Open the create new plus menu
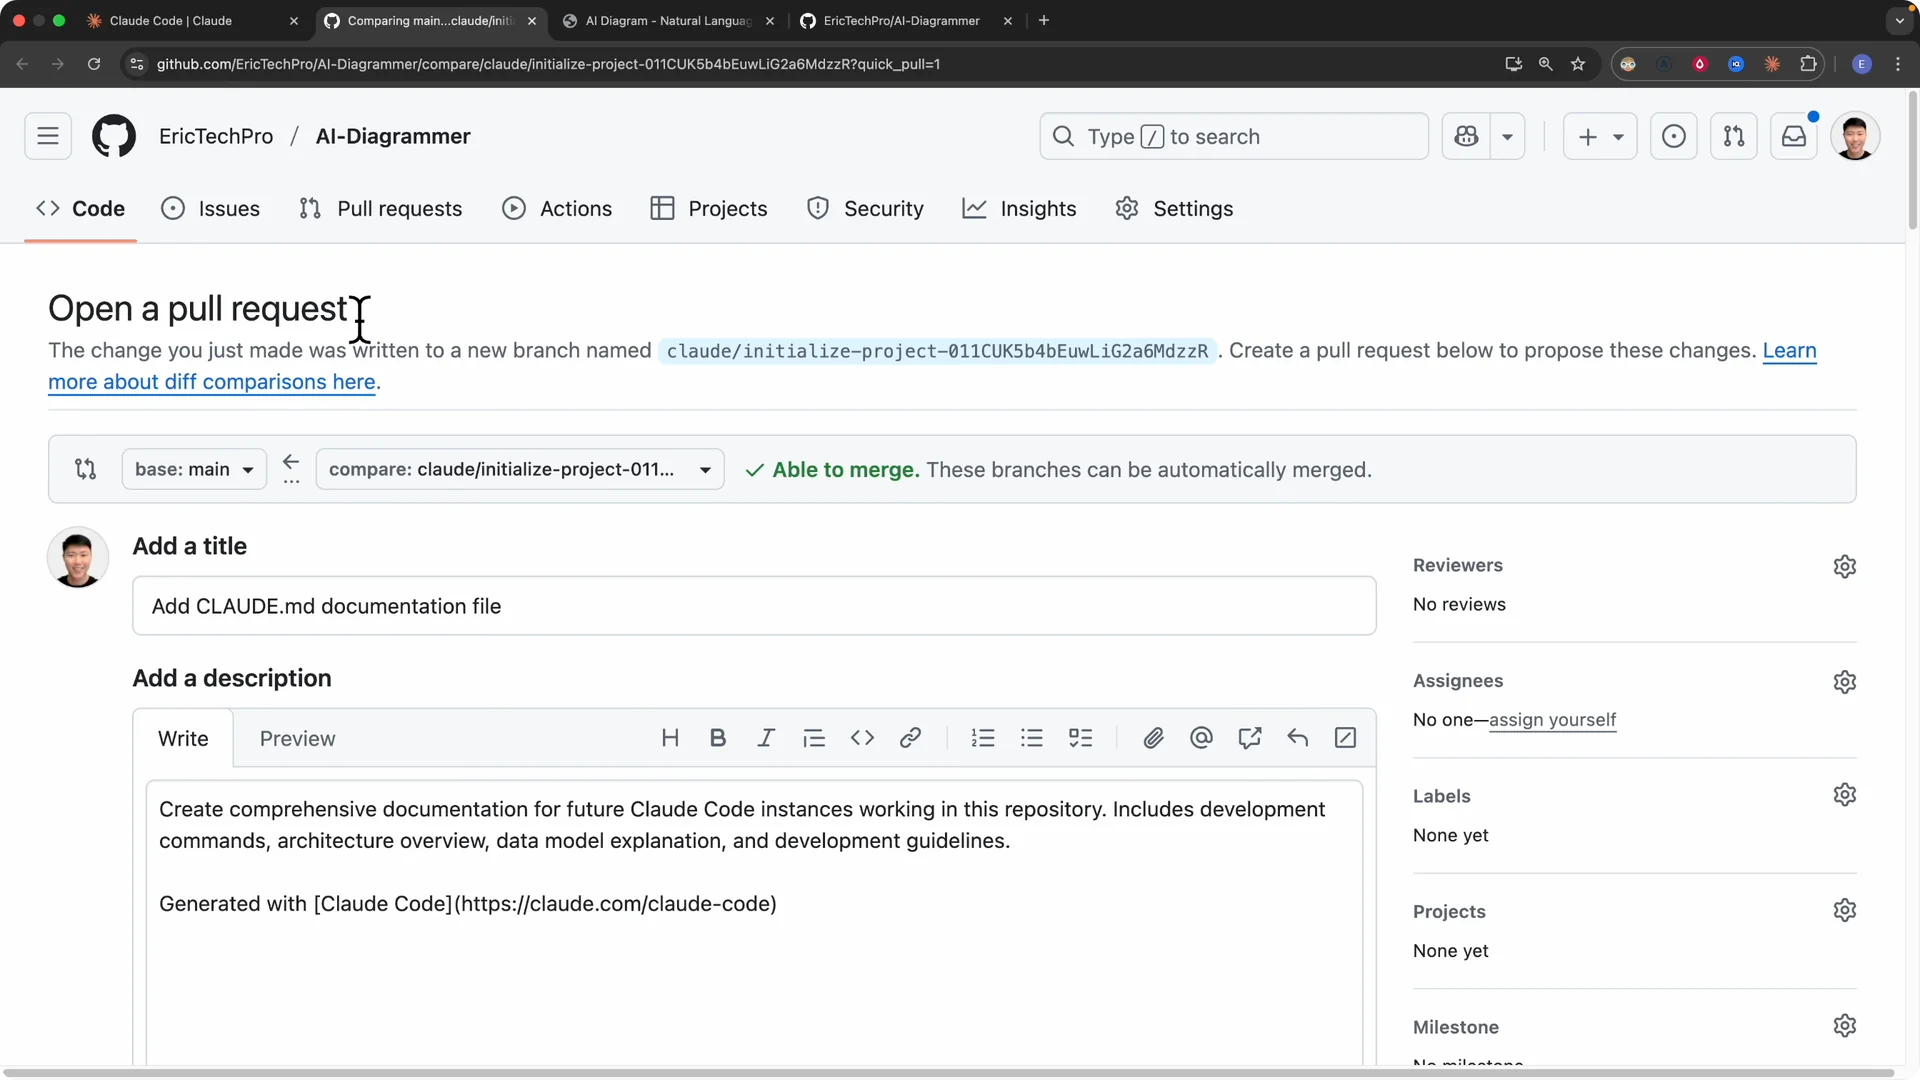The height and width of the screenshot is (1080, 1920). pyautogui.click(x=1600, y=136)
